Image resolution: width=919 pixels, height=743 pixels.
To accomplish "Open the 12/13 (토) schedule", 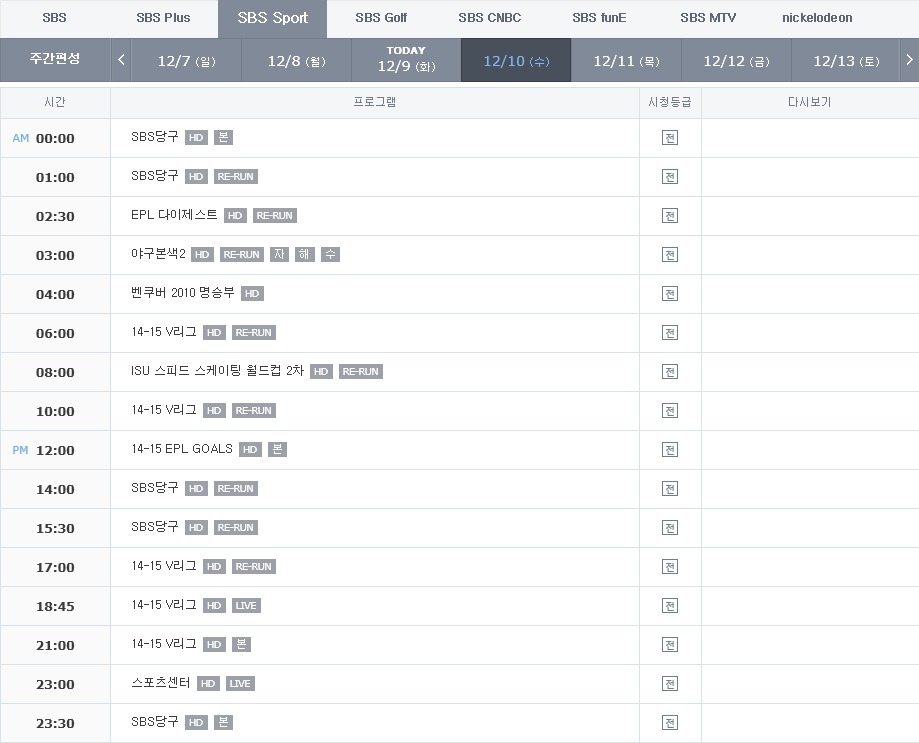I will point(846,61).
